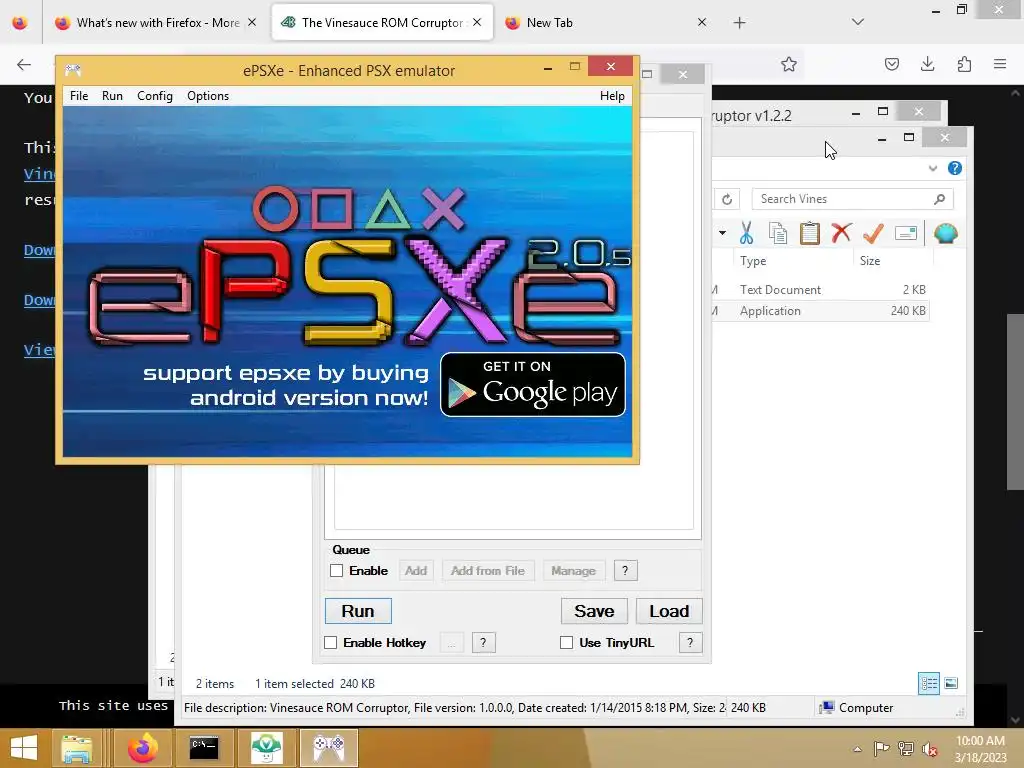The height and width of the screenshot is (768, 1024).
Task: Open the ePSXe Options menu
Action: click(208, 95)
